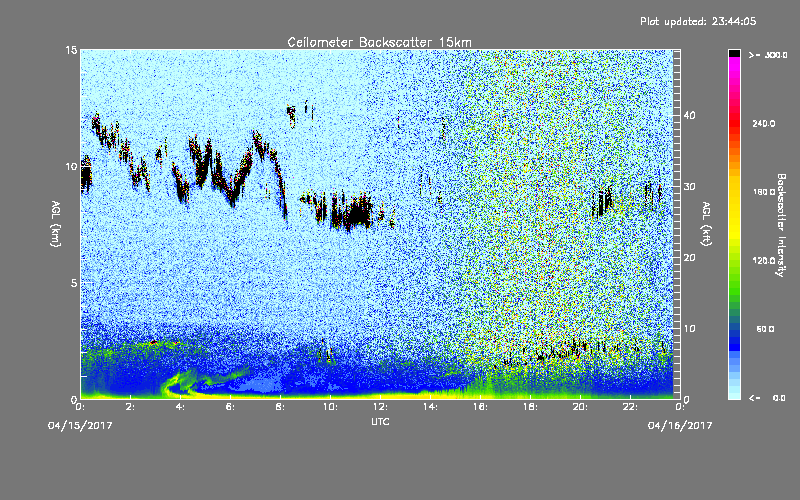
Task: Click the black top of the colorbar
Action: (734, 53)
